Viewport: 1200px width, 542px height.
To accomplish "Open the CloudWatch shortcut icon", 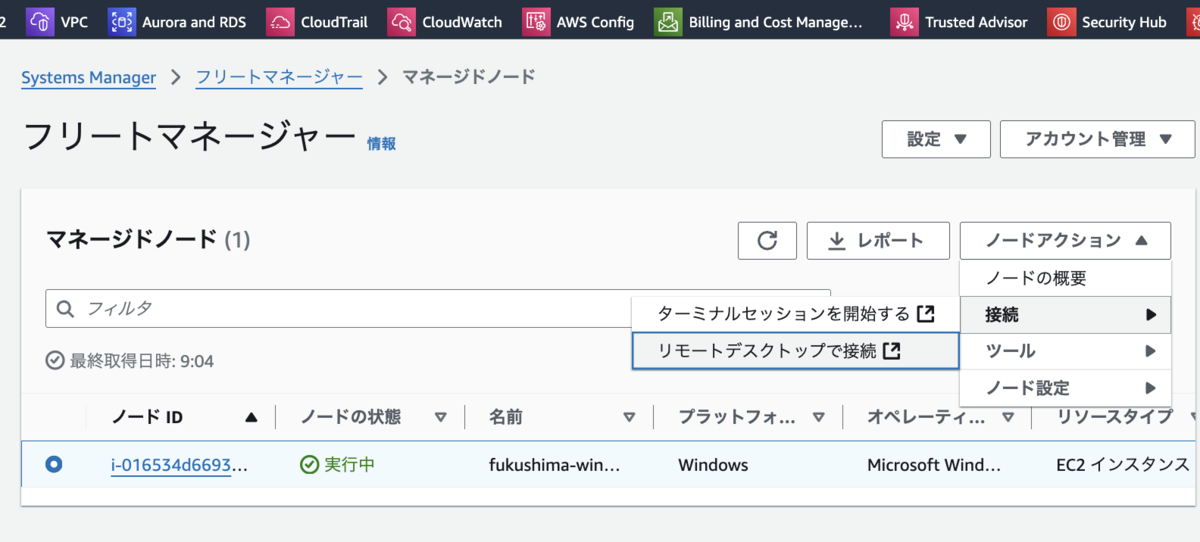I will tap(401, 21).
